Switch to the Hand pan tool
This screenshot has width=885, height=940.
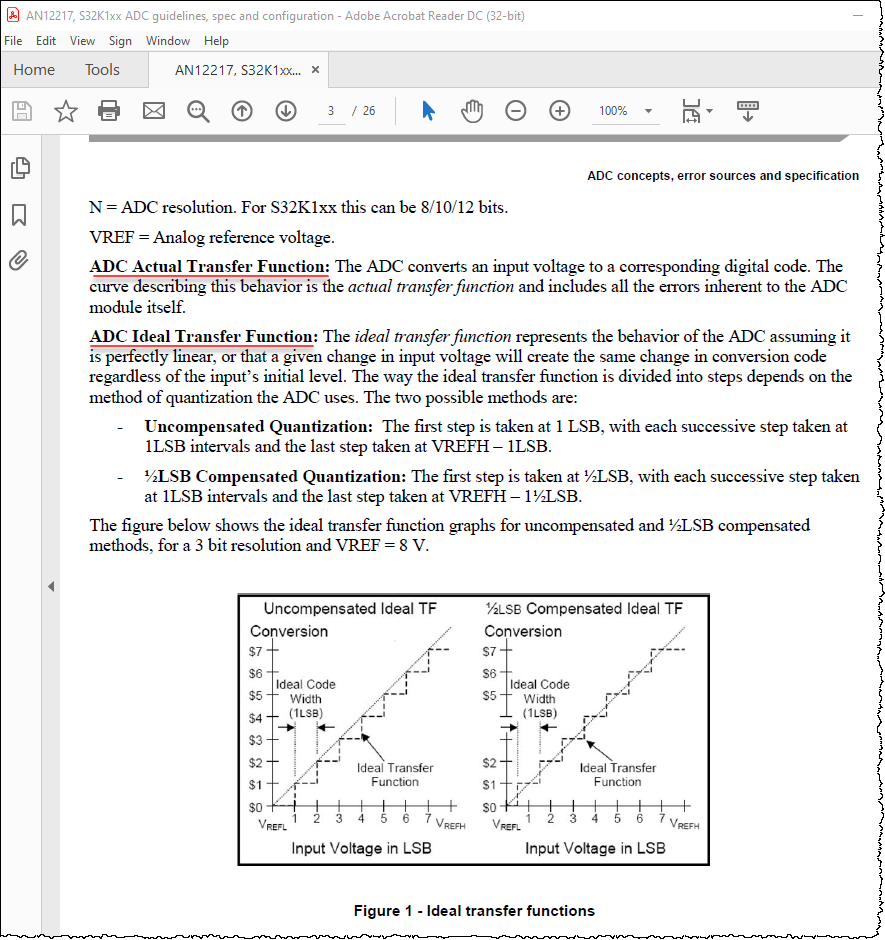tap(472, 111)
